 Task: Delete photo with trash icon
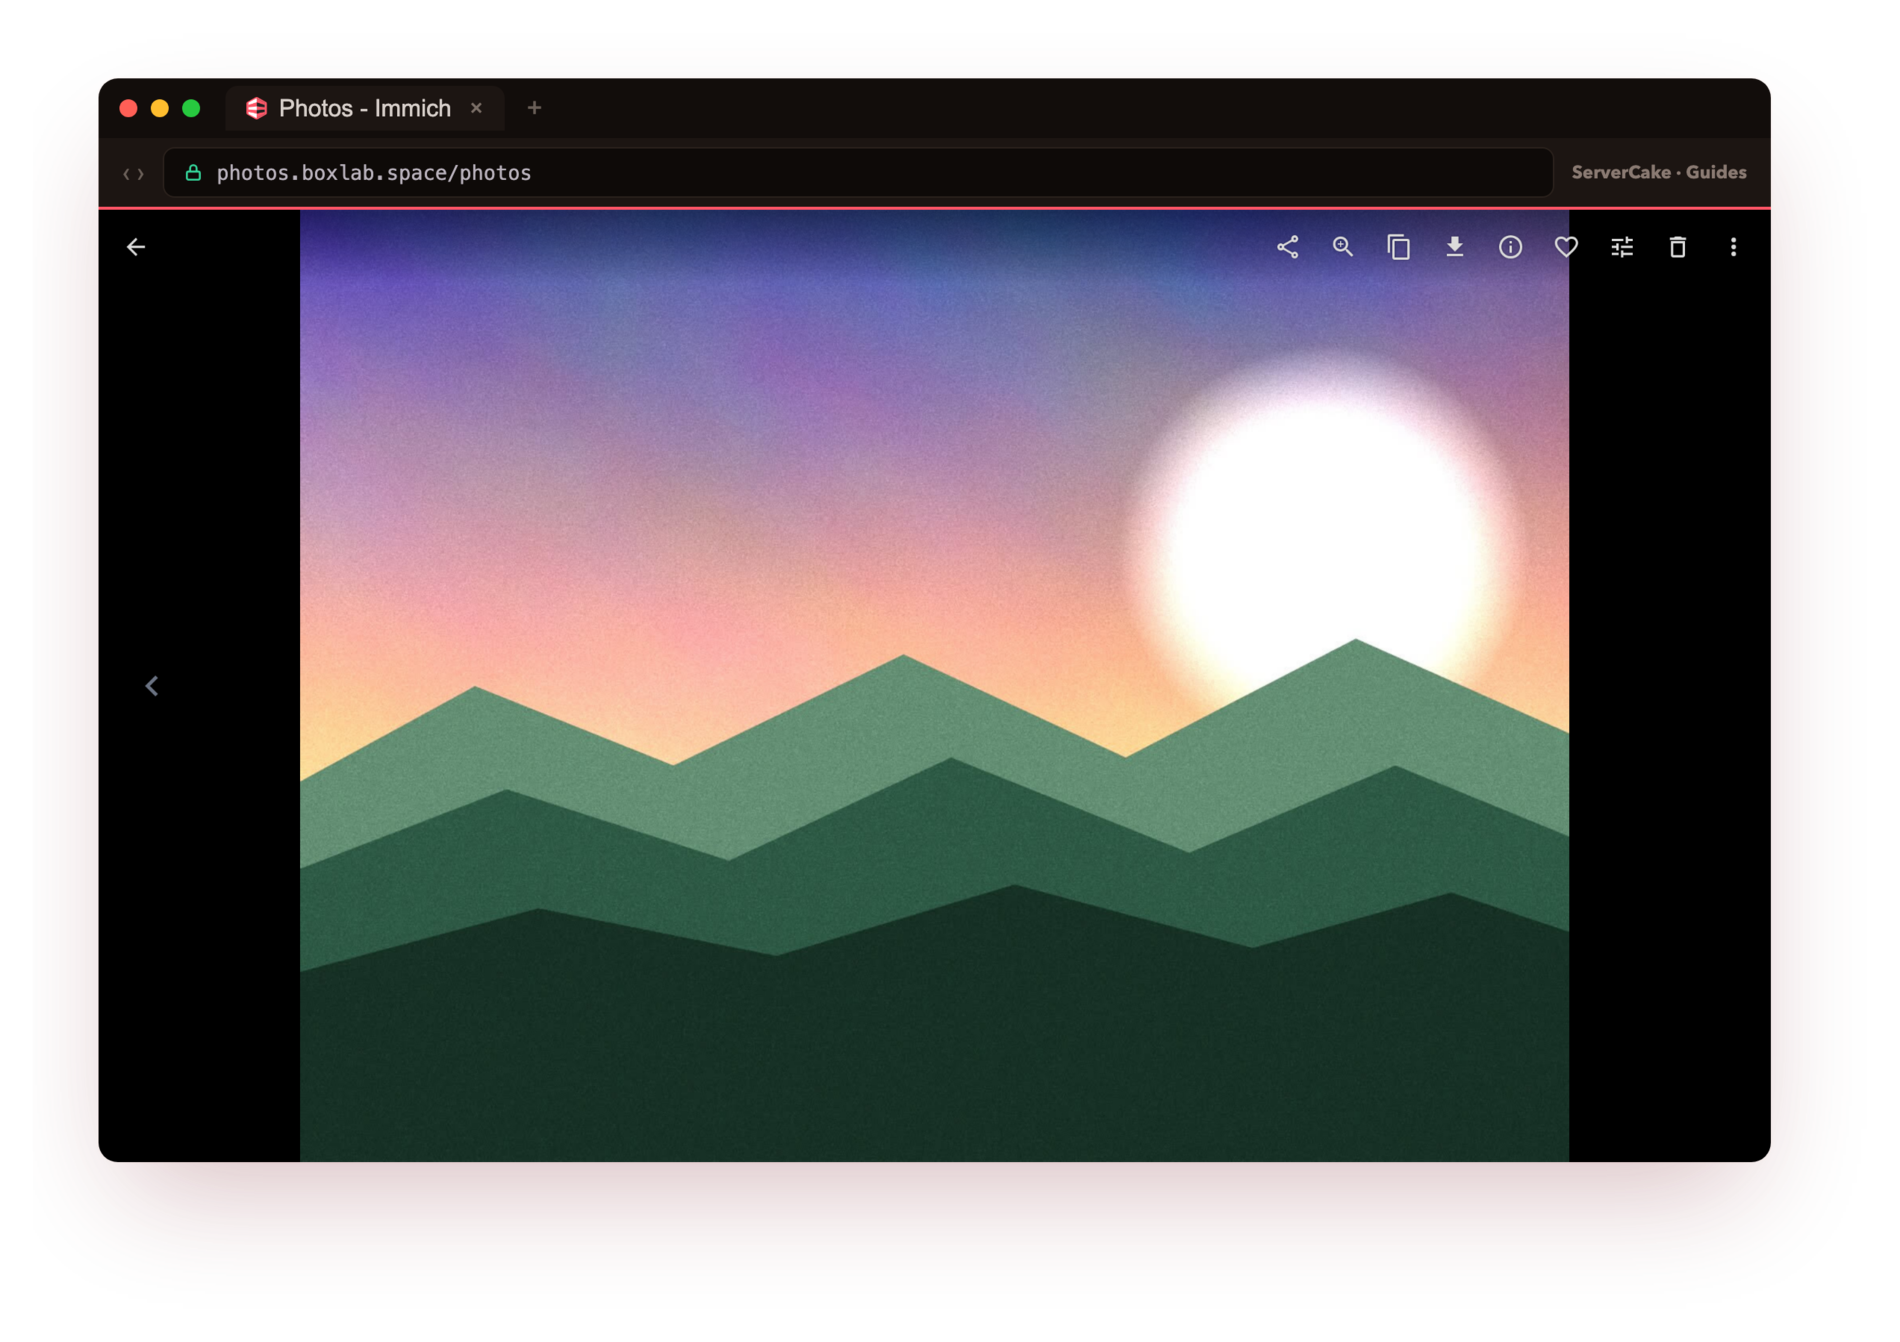point(1678,247)
